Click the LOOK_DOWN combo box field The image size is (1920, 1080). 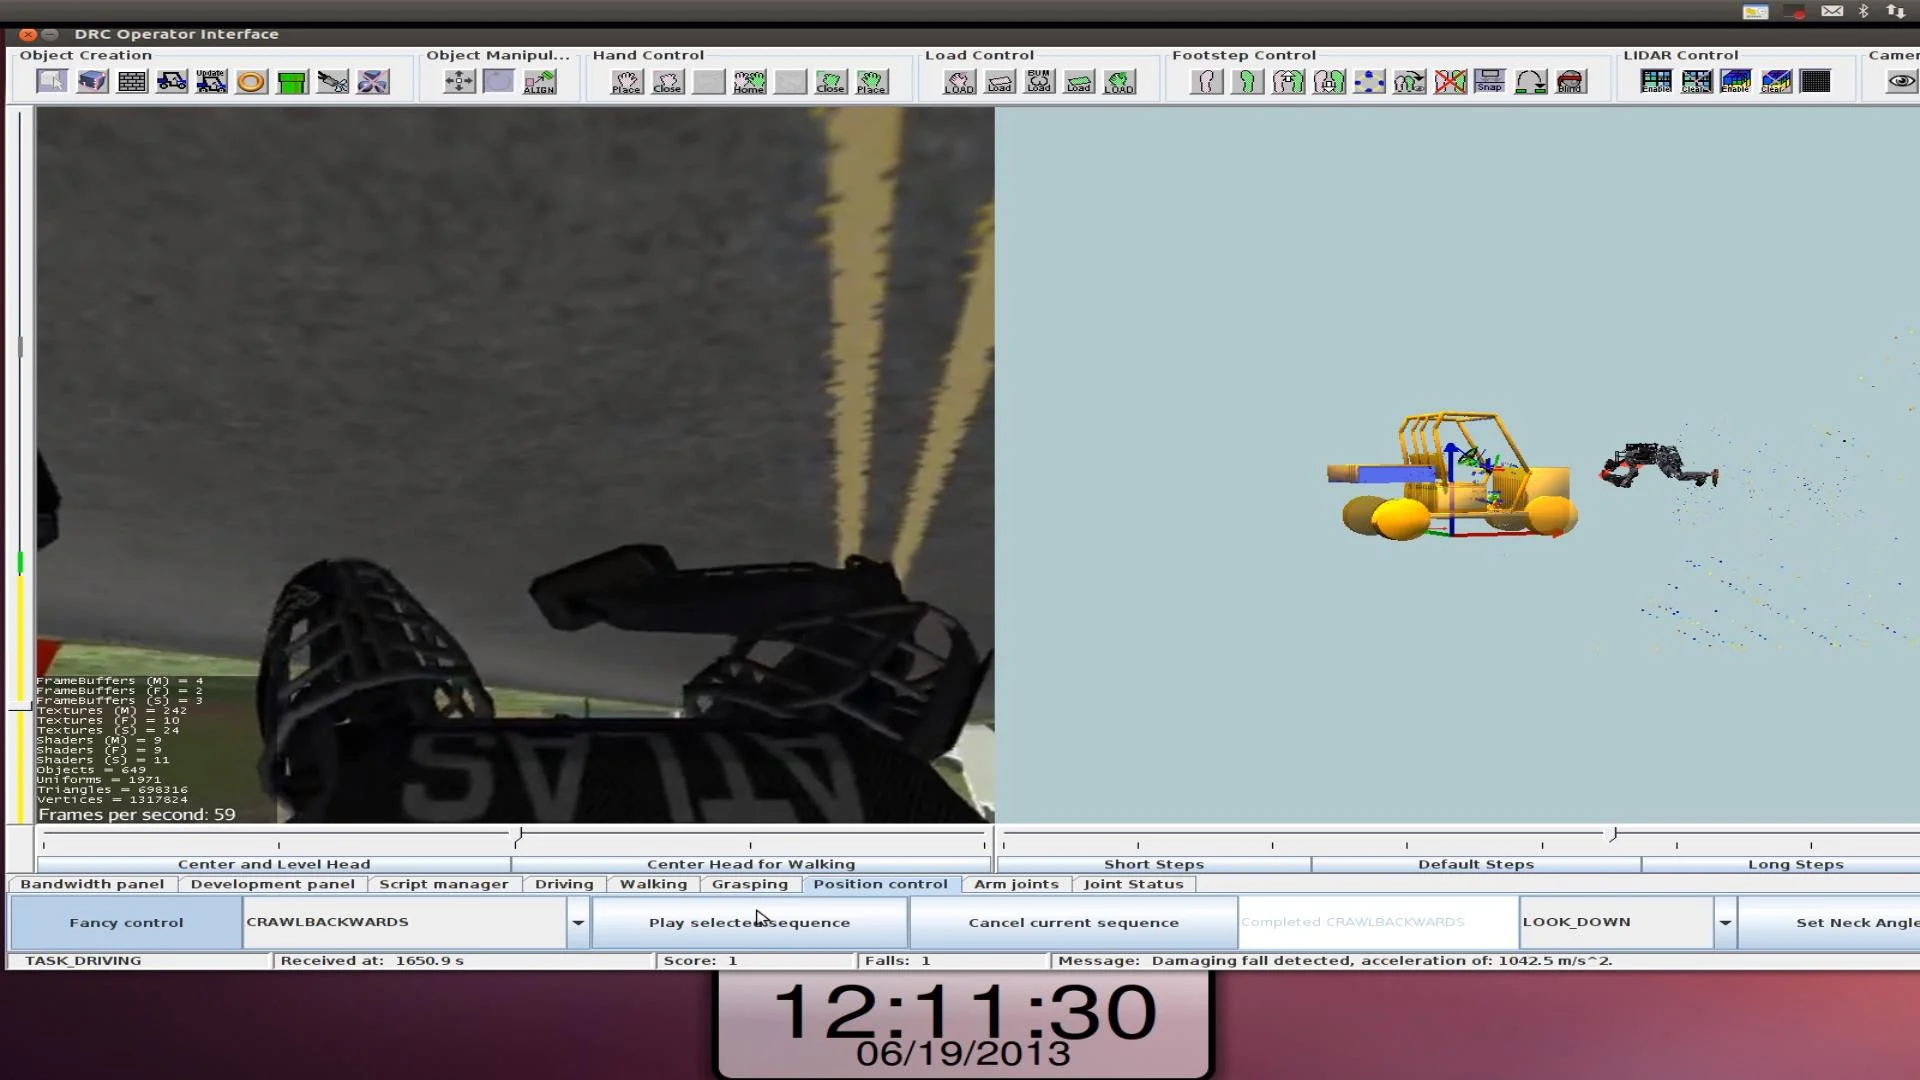[x=1617, y=922]
